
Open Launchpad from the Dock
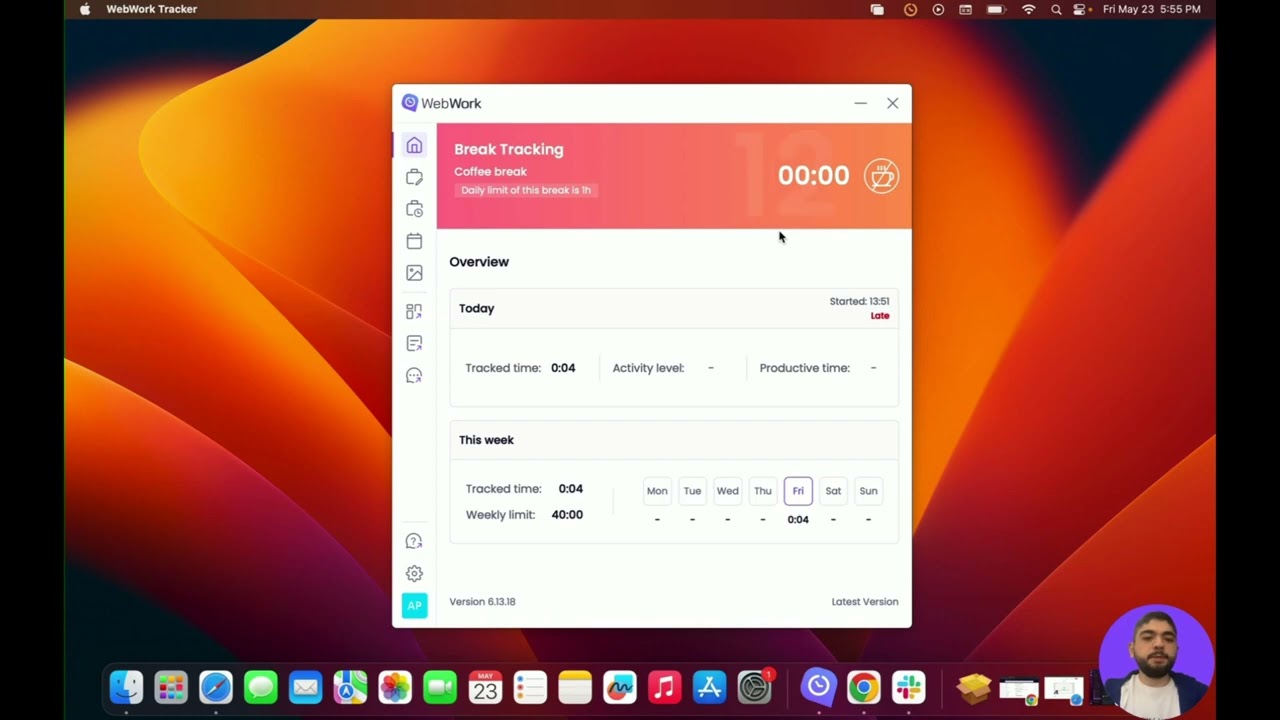pos(171,687)
